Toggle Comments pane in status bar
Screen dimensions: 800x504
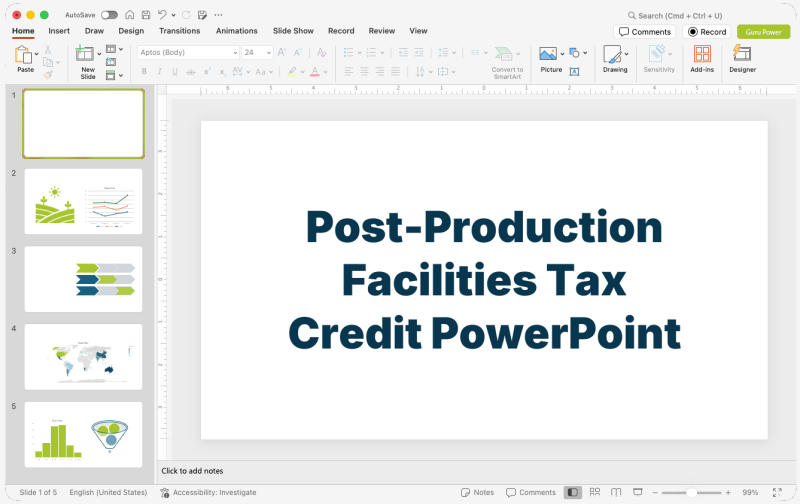click(x=531, y=492)
